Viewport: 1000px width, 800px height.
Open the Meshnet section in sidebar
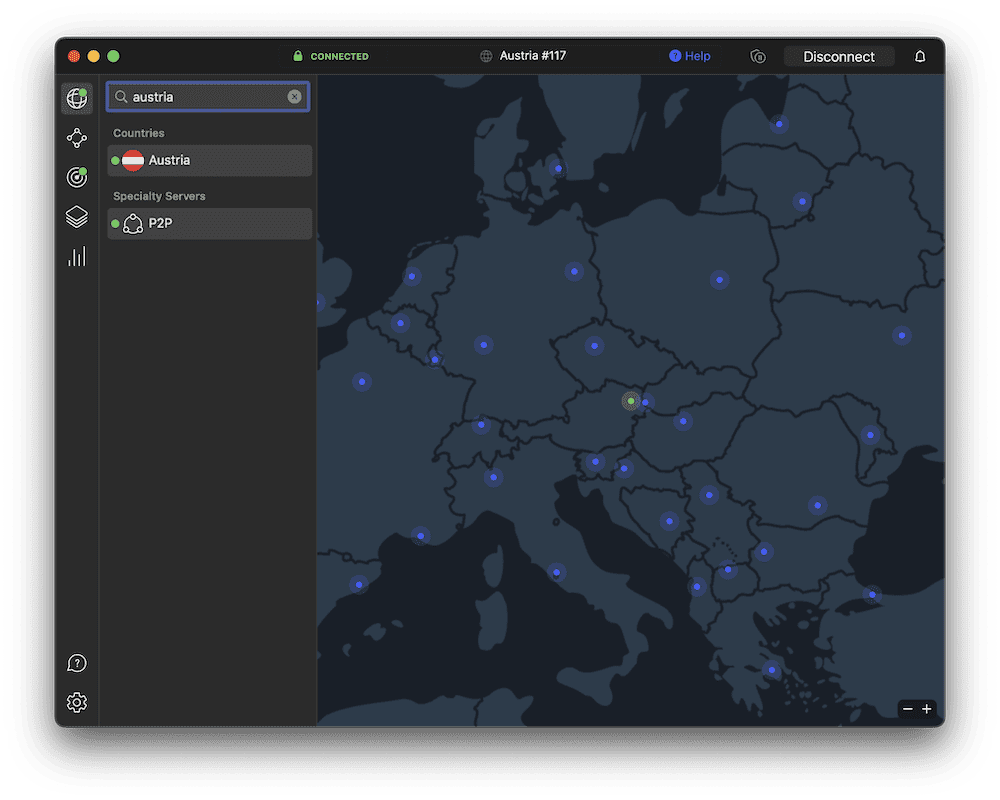(x=77, y=138)
